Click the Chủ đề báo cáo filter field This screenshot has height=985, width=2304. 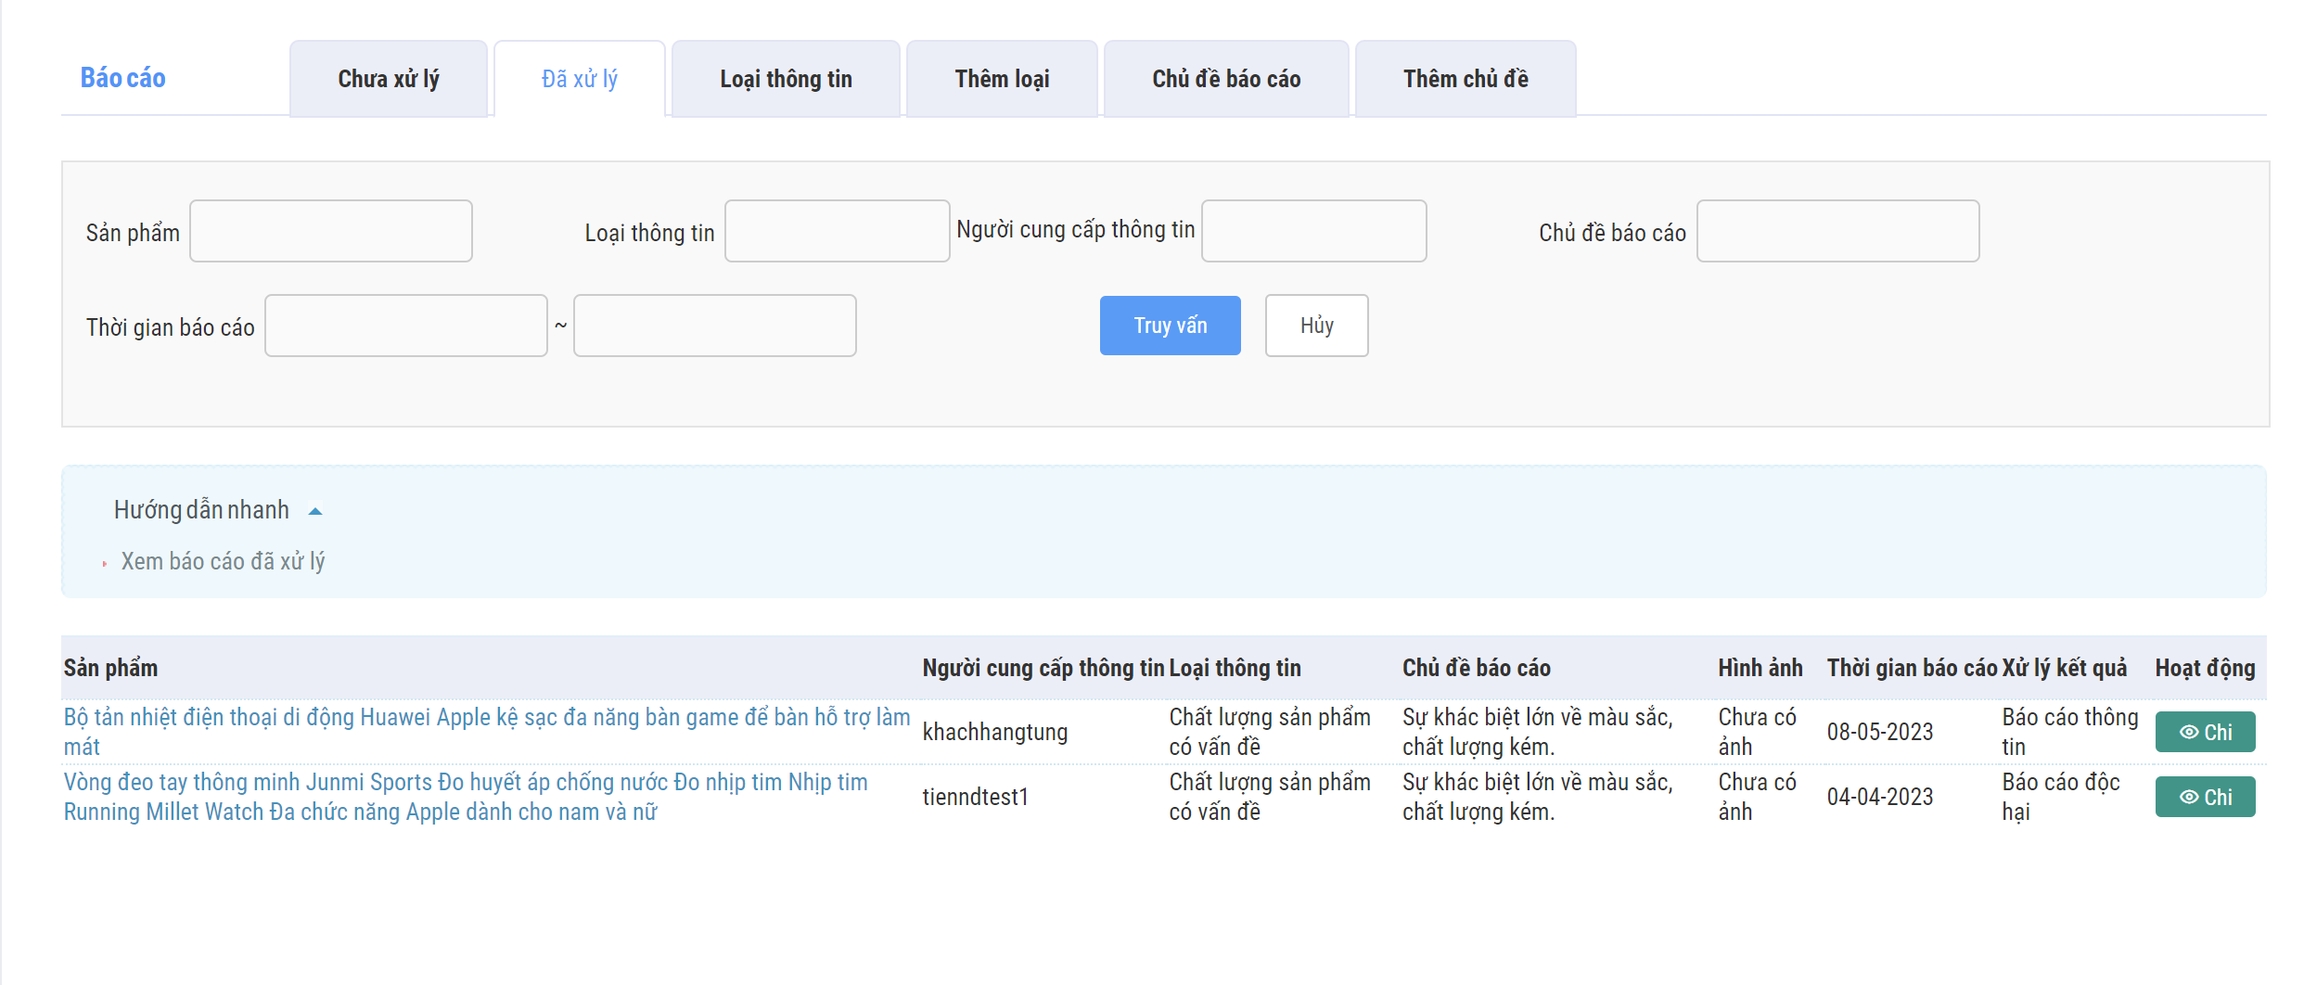coord(1836,231)
